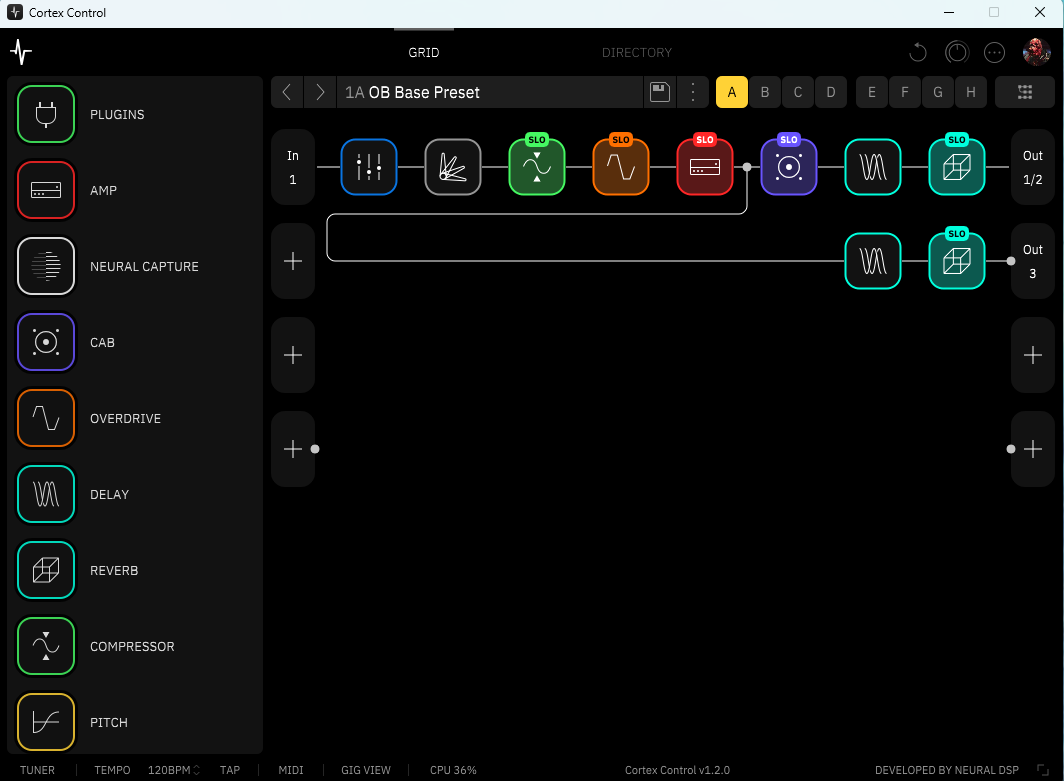Add an input on the fourth row
Screen dimensions: 1064x781
click(292, 449)
